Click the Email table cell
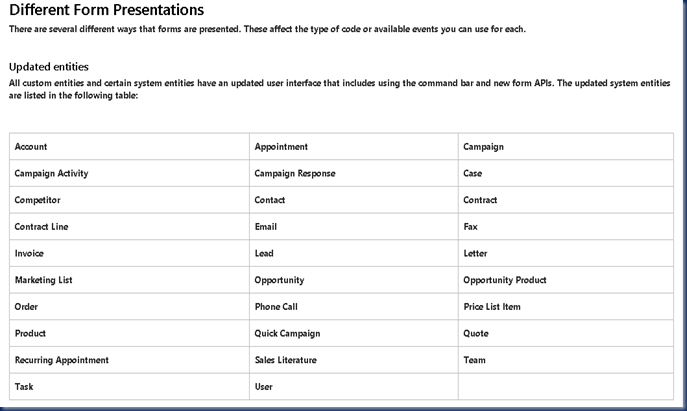Image resolution: width=687 pixels, height=411 pixels. pyautogui.click(x=266, y=227)
